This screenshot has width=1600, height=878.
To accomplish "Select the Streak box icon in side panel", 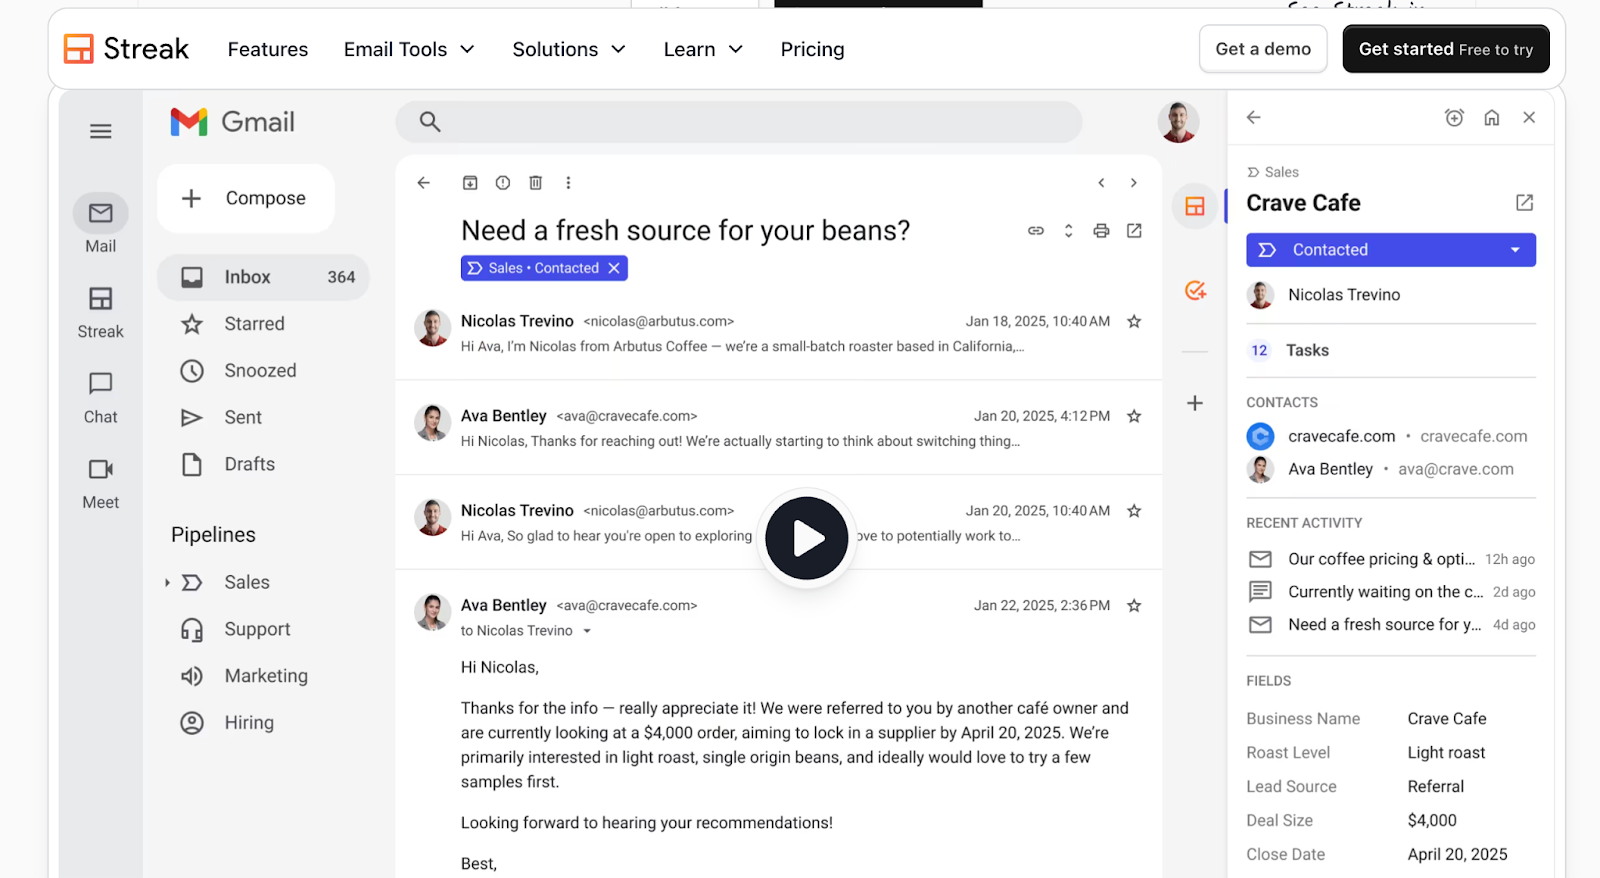I will (x=1195, y=207).
